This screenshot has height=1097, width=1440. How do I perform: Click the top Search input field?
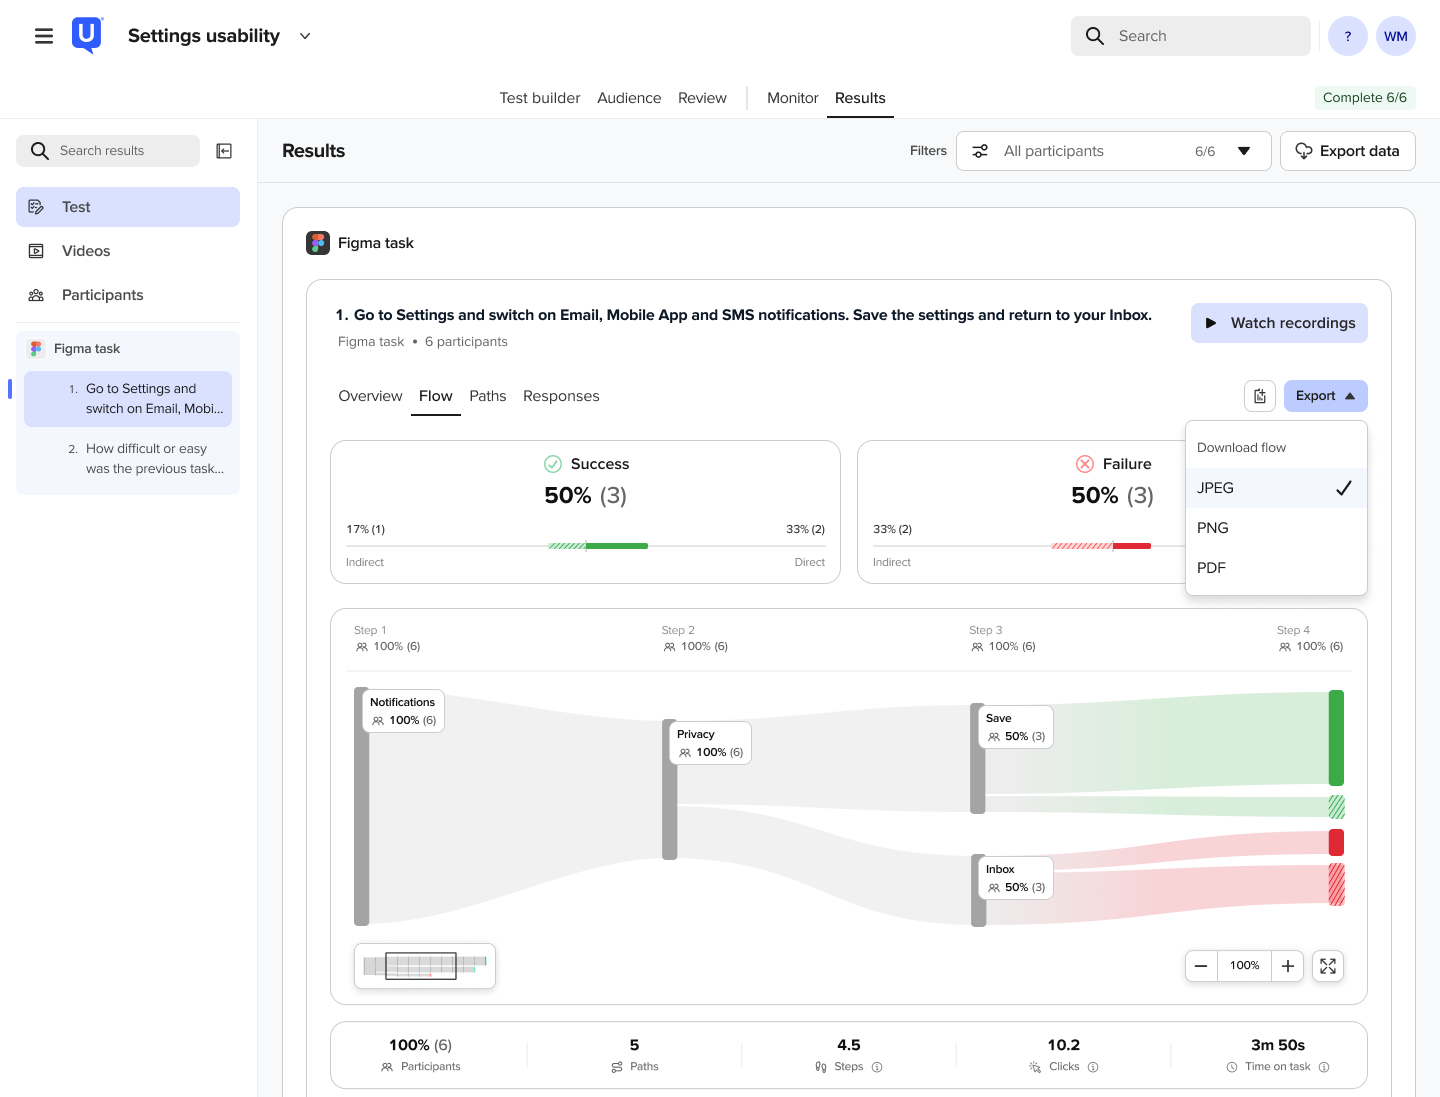[x=1190, y=36]
